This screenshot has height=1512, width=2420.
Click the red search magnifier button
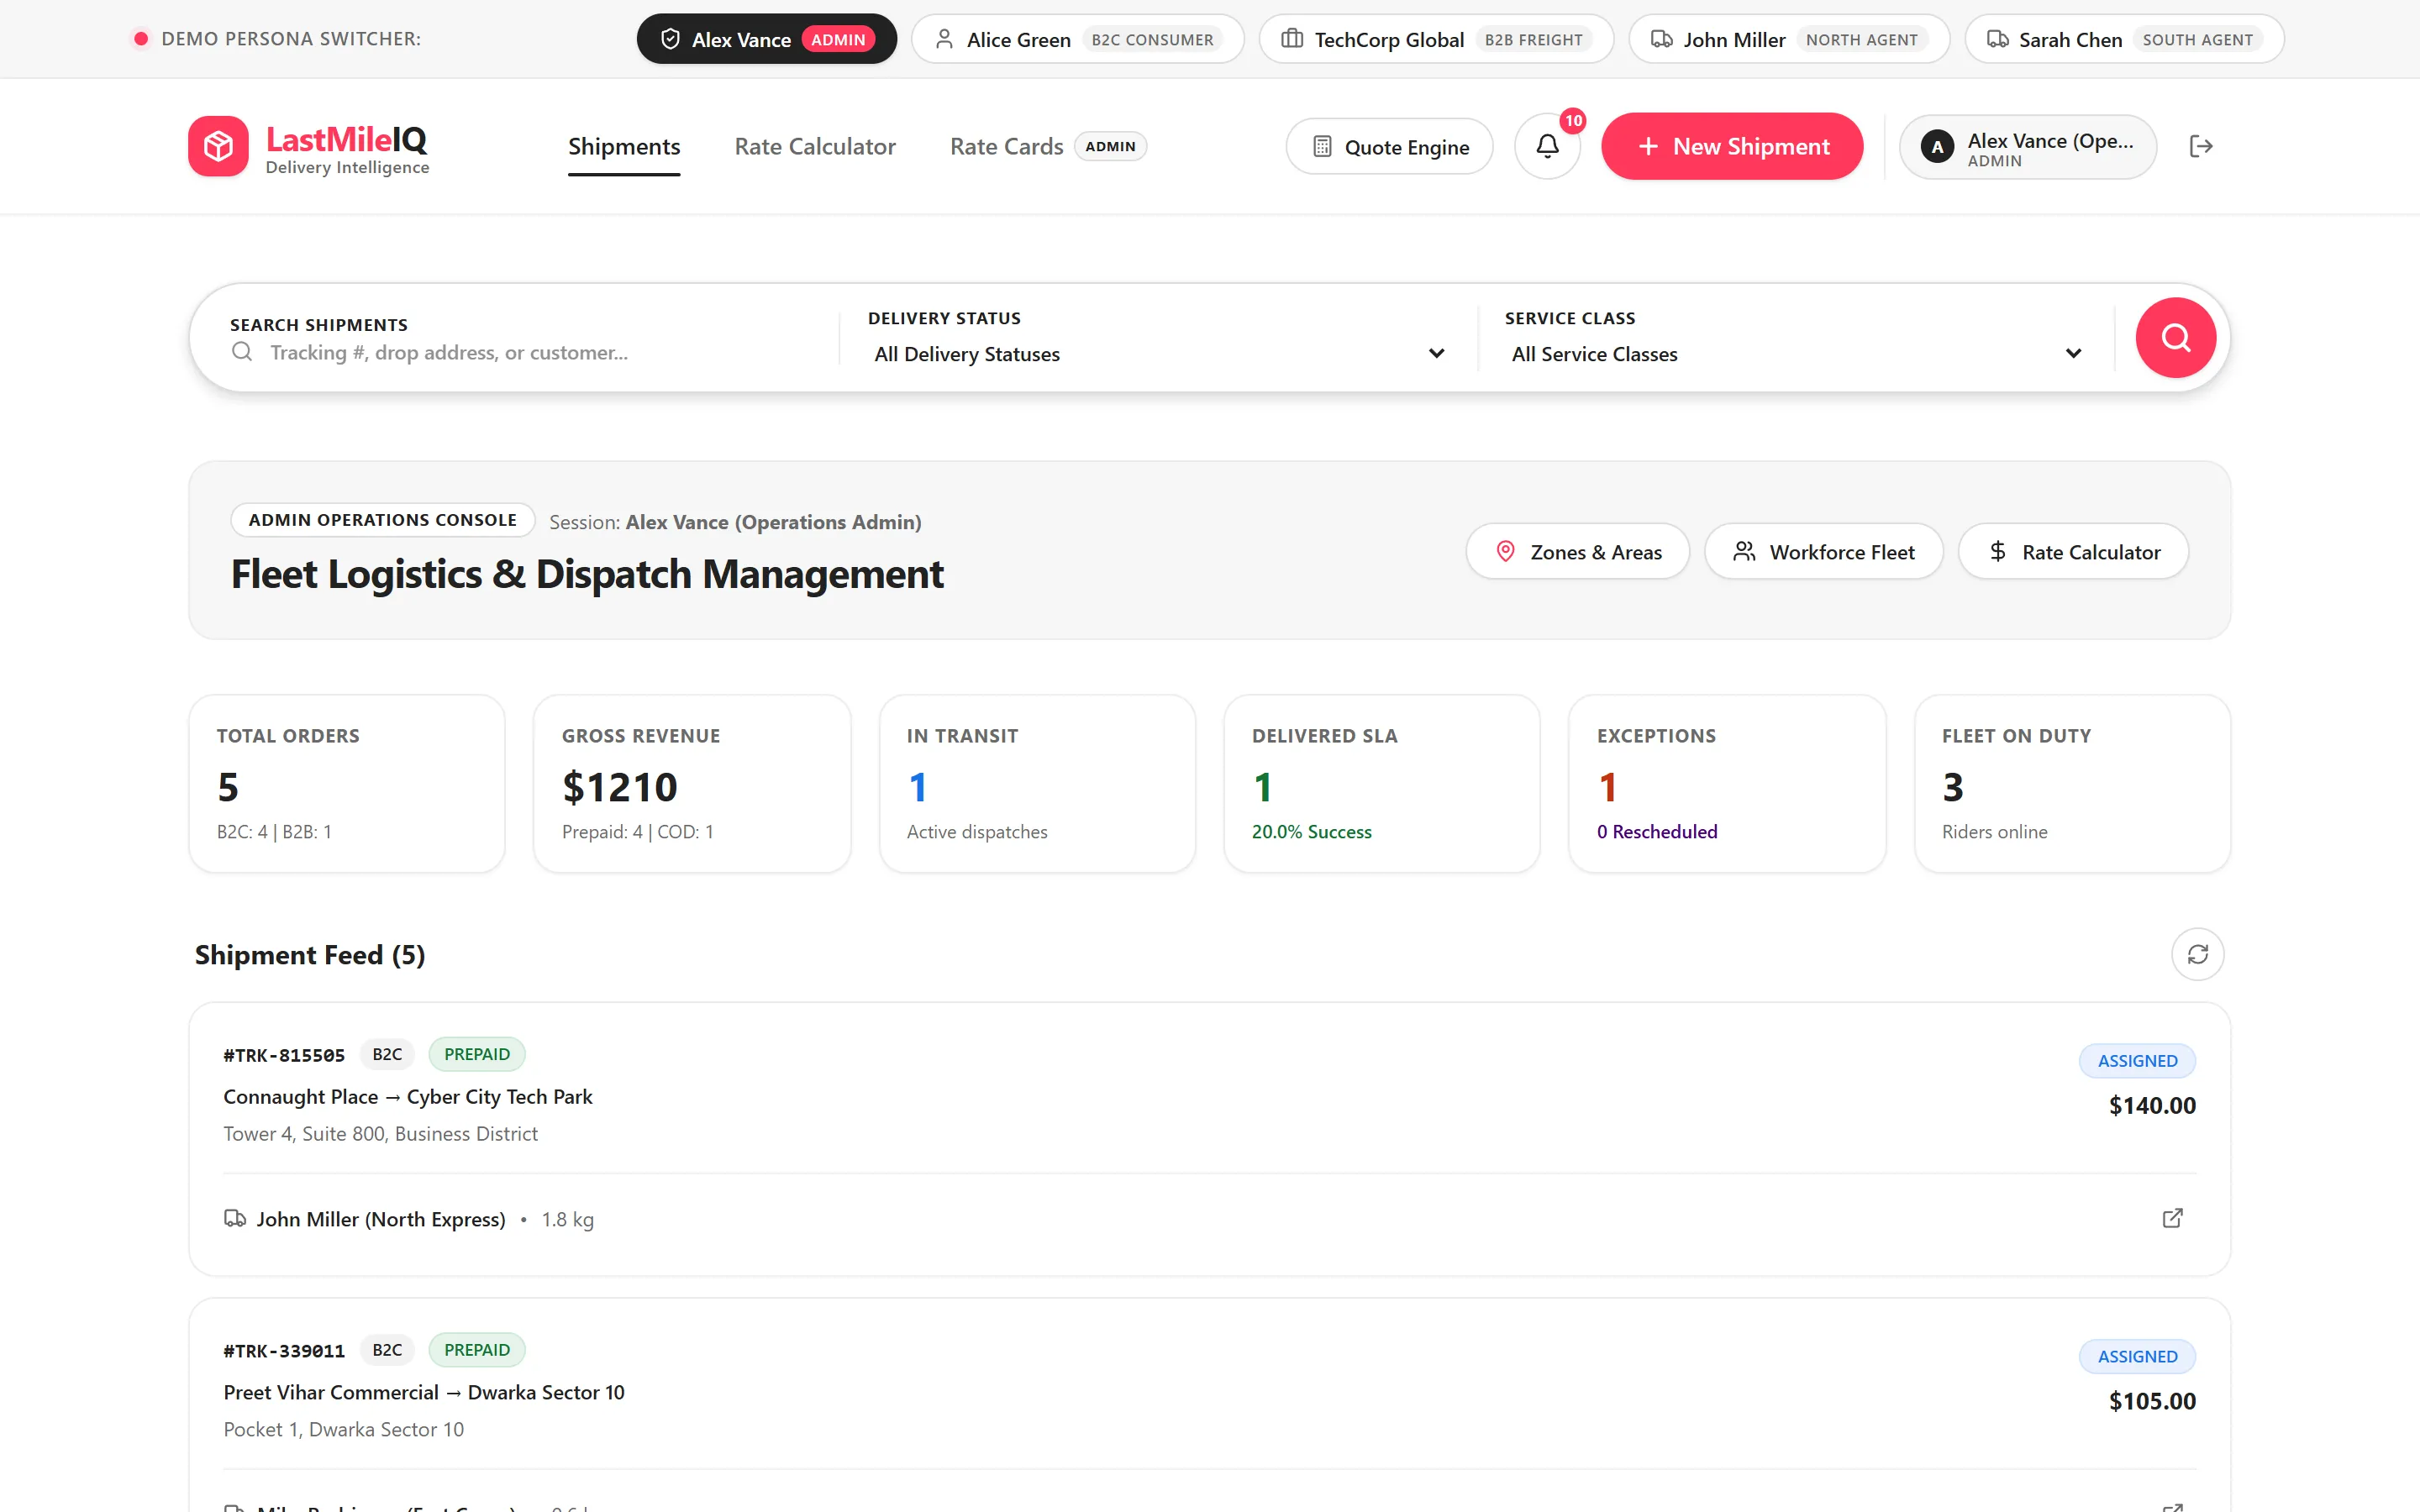tap(2175, 338)
